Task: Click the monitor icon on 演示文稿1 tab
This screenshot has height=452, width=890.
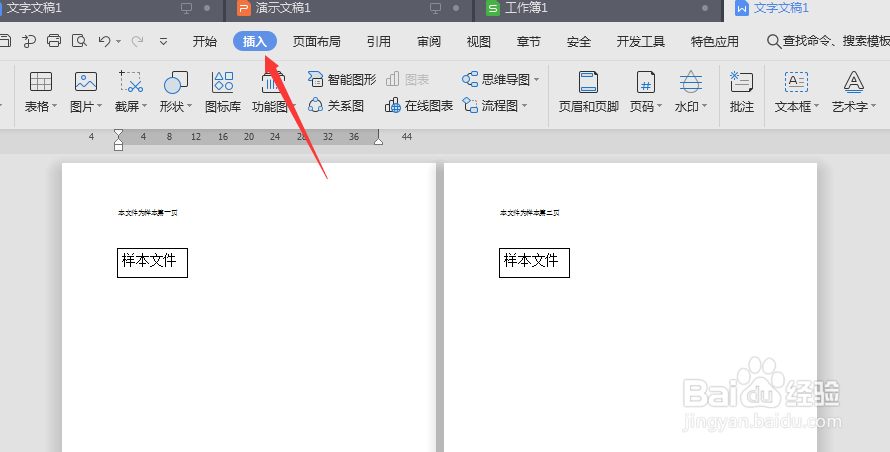Action: tap(436, 8)
